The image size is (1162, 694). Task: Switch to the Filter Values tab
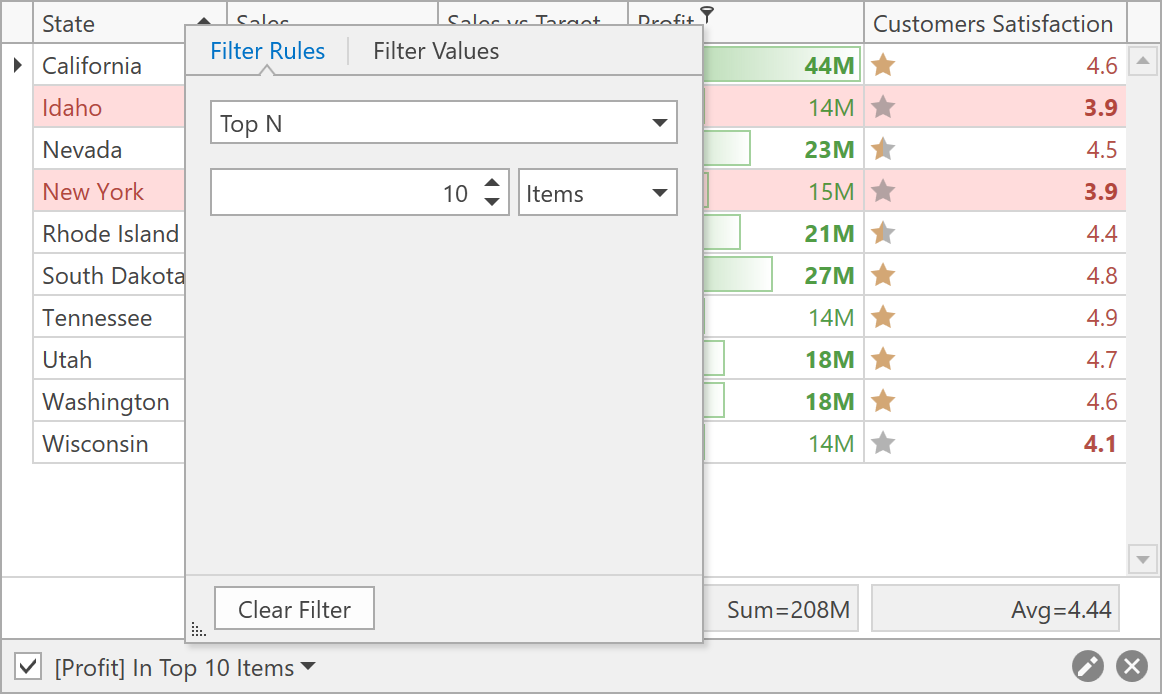pyautogui.click(x=436, y=50)
